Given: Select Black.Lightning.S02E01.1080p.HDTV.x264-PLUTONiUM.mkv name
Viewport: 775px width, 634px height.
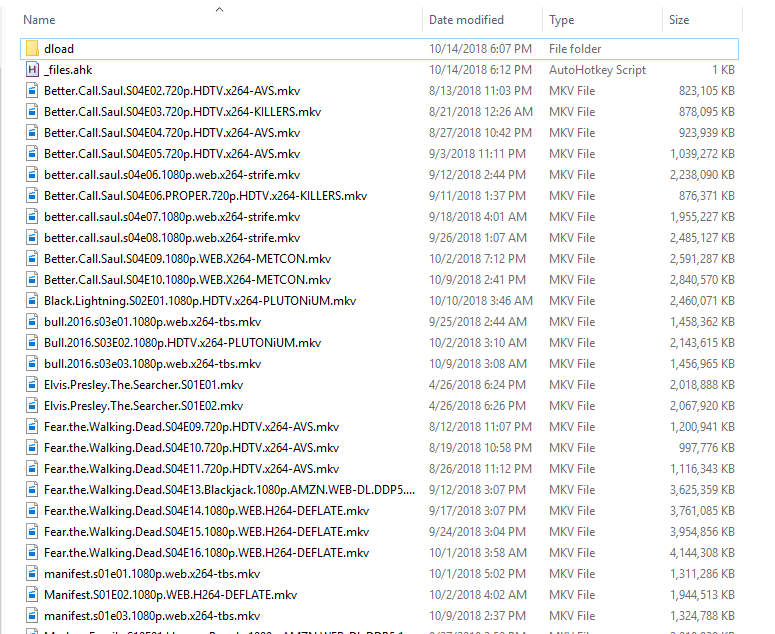Looking at the screenshot, I should pos(200,301).
